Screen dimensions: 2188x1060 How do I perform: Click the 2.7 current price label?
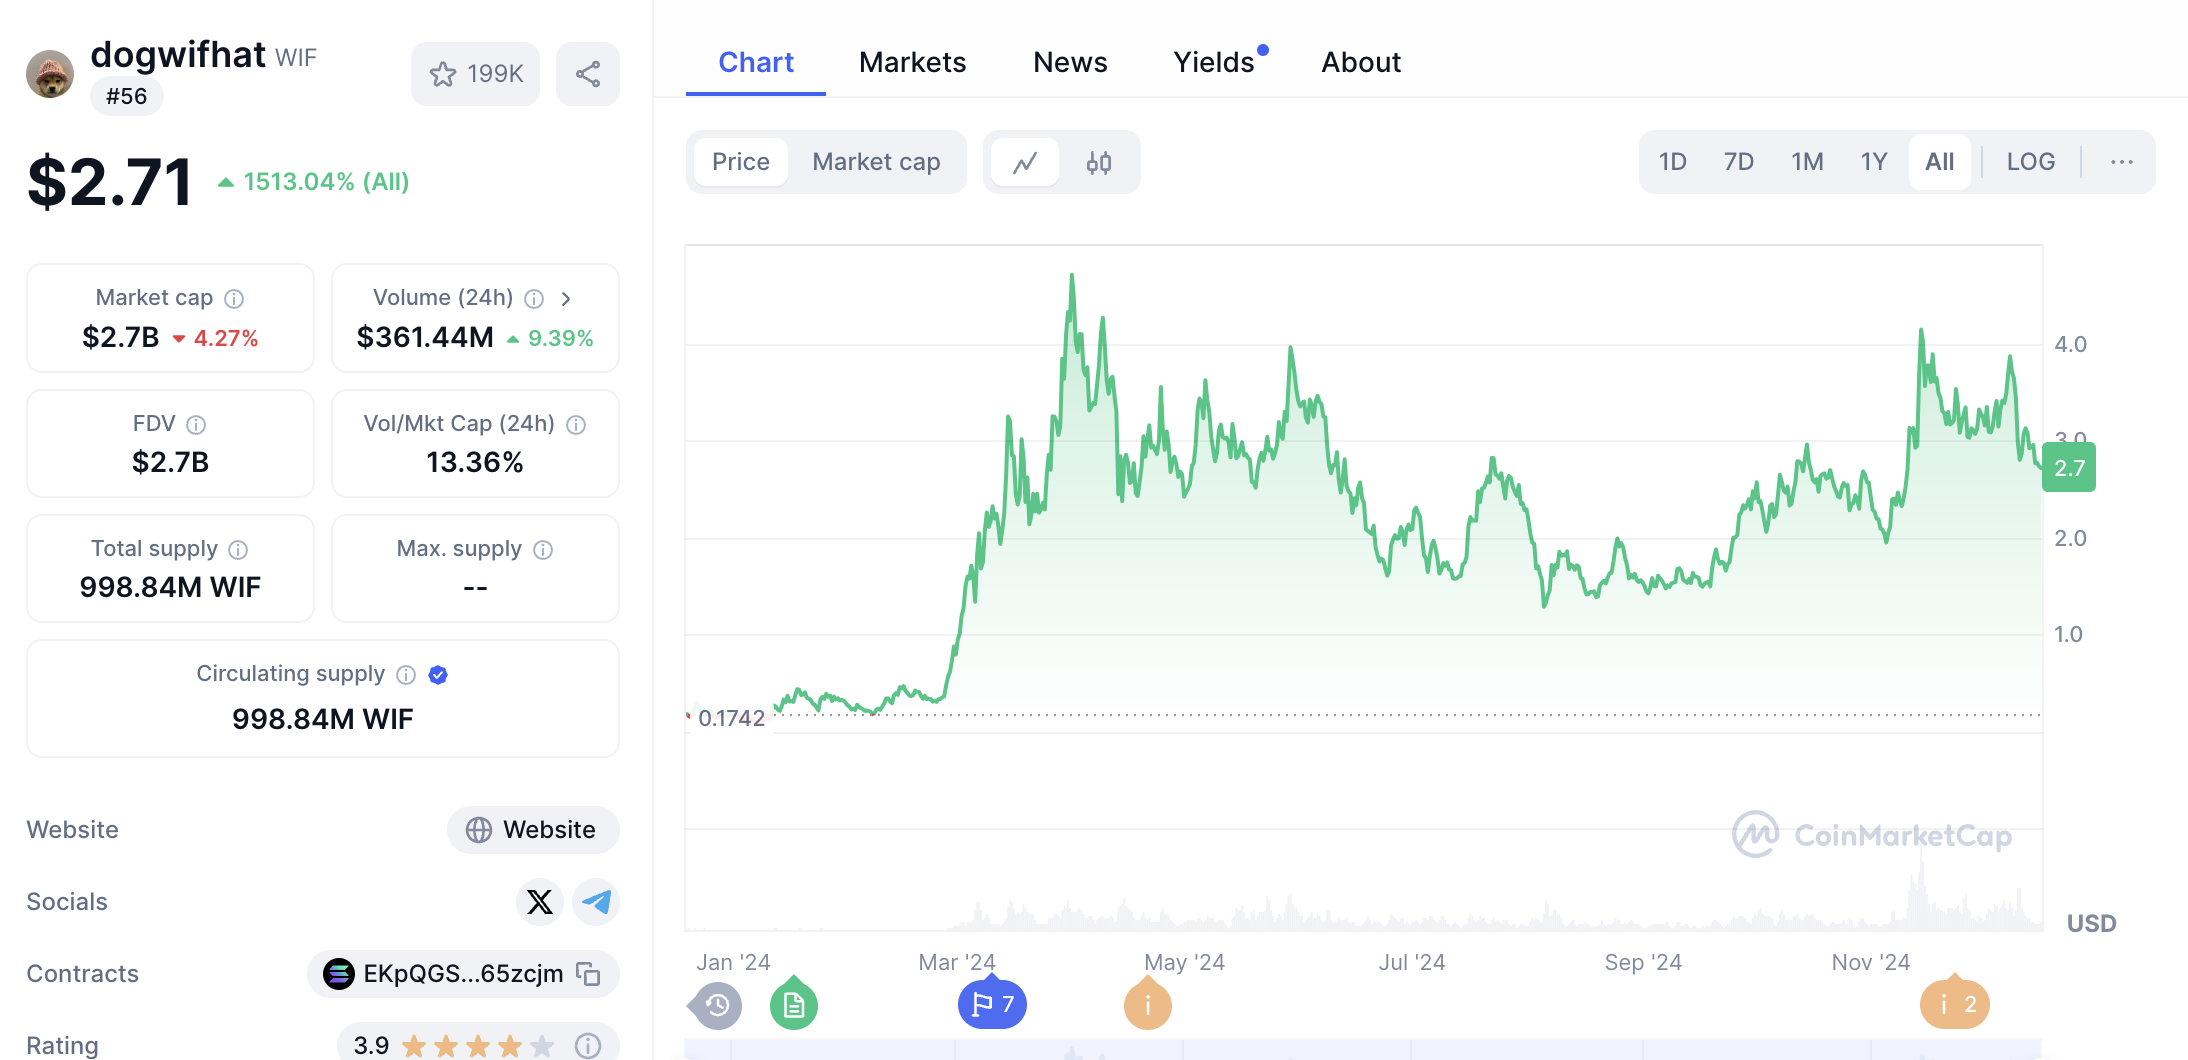(x=2069, y=468)
